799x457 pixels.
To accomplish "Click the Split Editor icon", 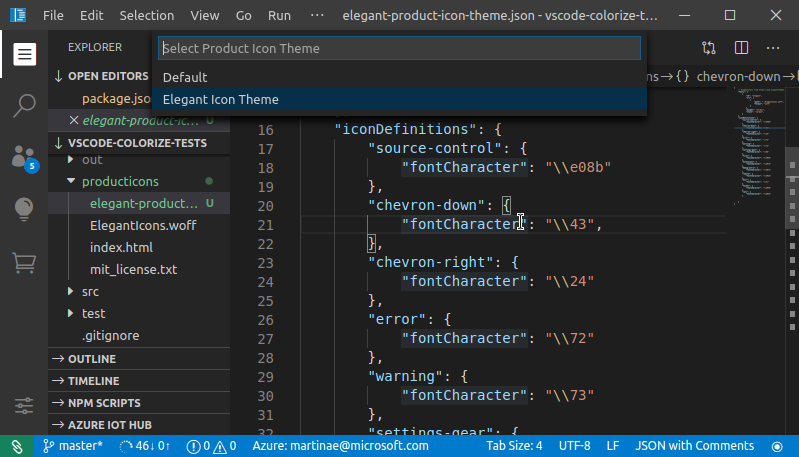I will [x=741, y=47].
